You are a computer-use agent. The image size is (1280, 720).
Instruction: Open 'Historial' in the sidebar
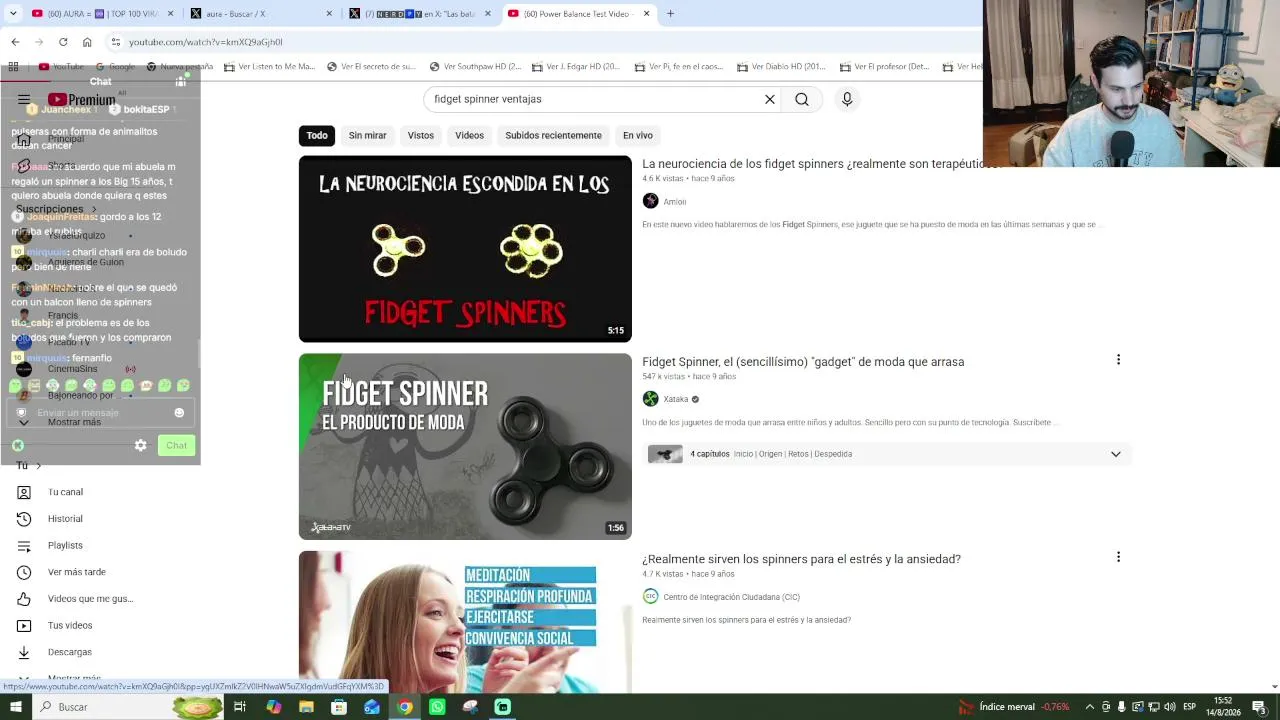point(65,519)
